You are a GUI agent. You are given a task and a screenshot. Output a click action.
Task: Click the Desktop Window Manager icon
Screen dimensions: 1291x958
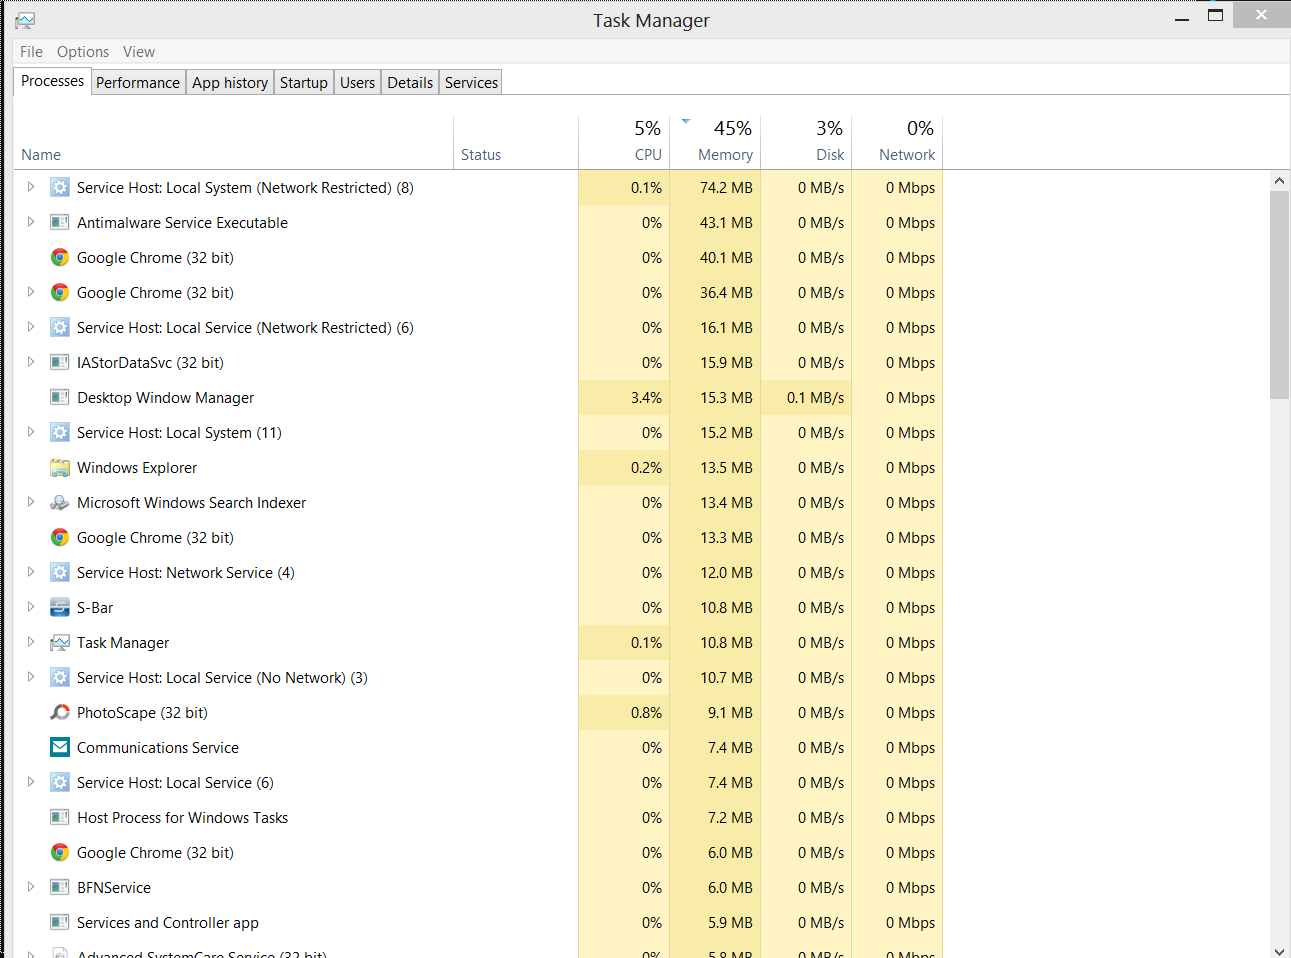tap(60, 398)
